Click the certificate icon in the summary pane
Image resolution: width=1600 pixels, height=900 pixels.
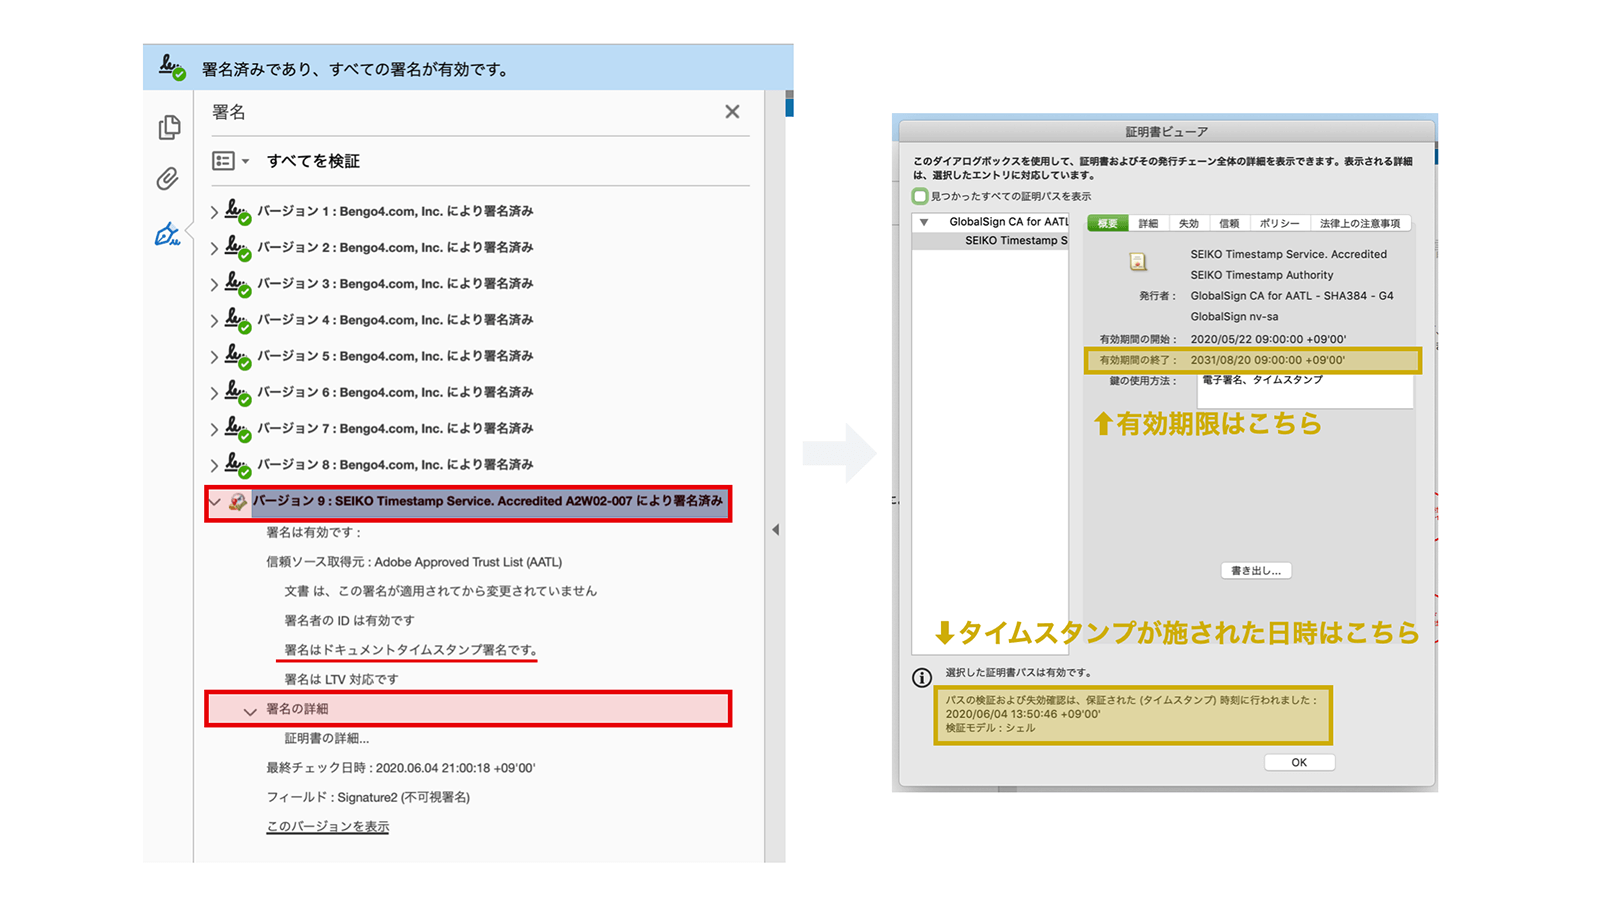pos(1138,262)
